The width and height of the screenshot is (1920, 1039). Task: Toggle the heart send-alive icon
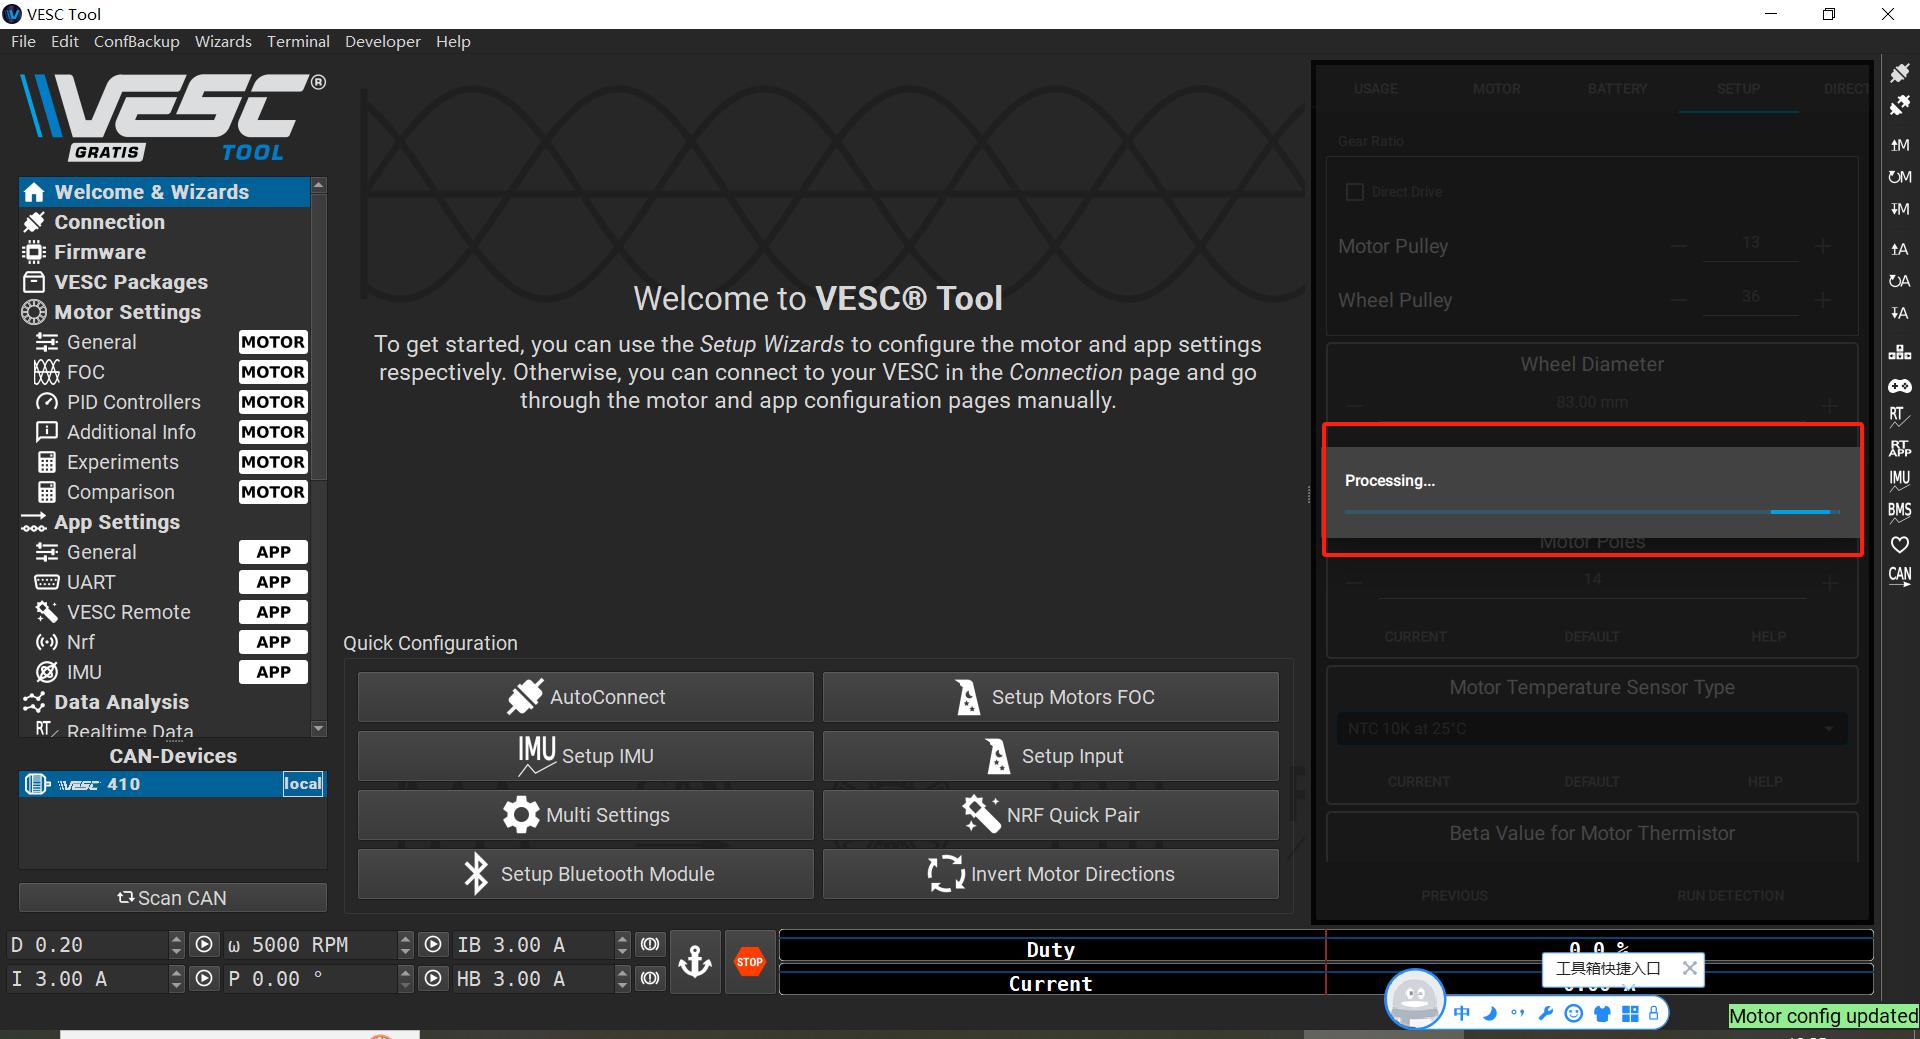[x=1899, y=544]
